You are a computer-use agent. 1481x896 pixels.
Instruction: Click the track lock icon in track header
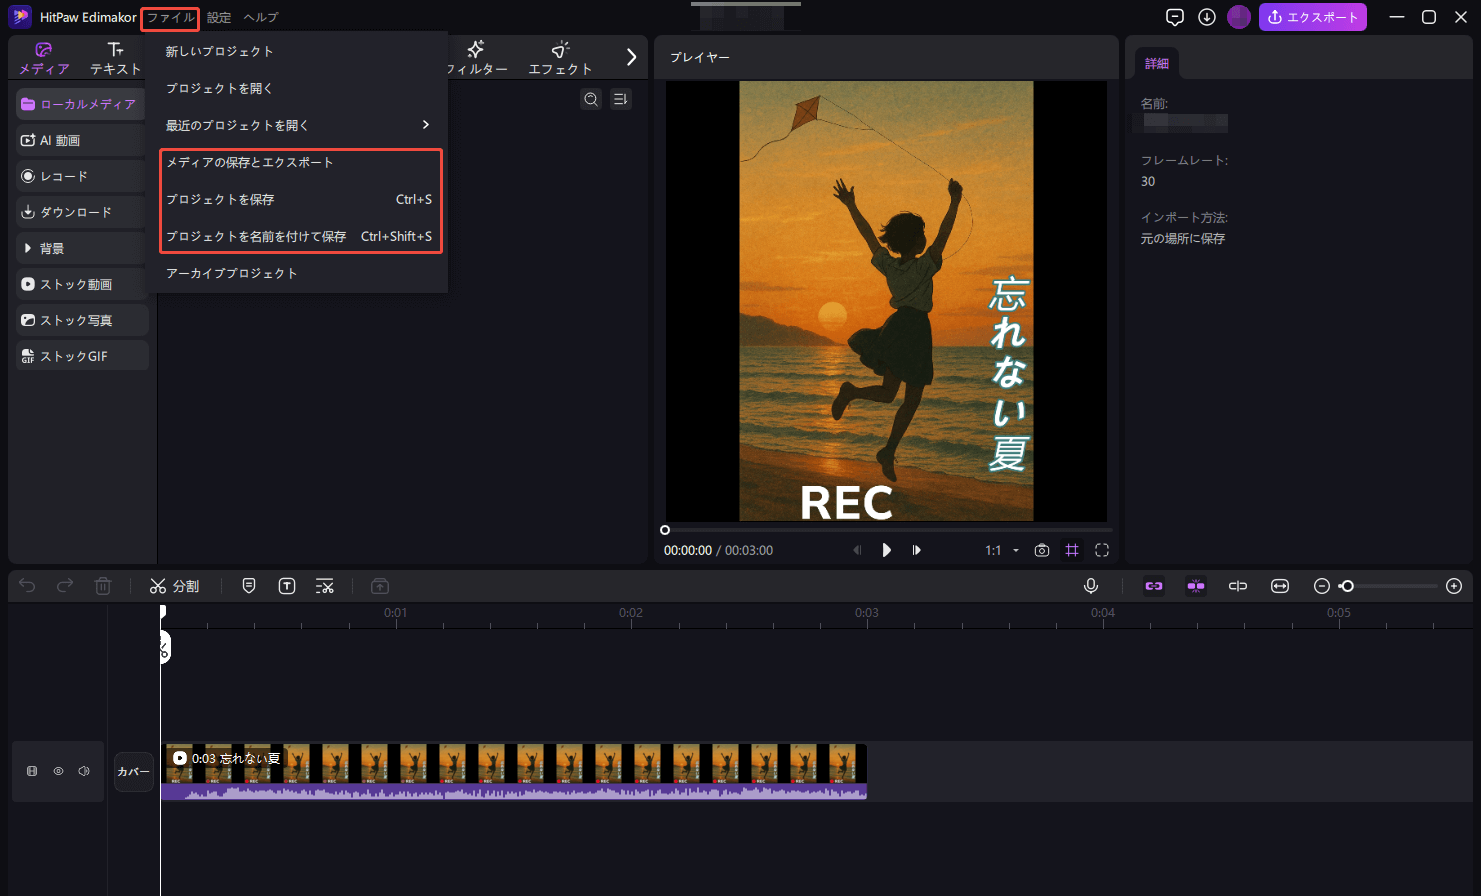point(32,771)
